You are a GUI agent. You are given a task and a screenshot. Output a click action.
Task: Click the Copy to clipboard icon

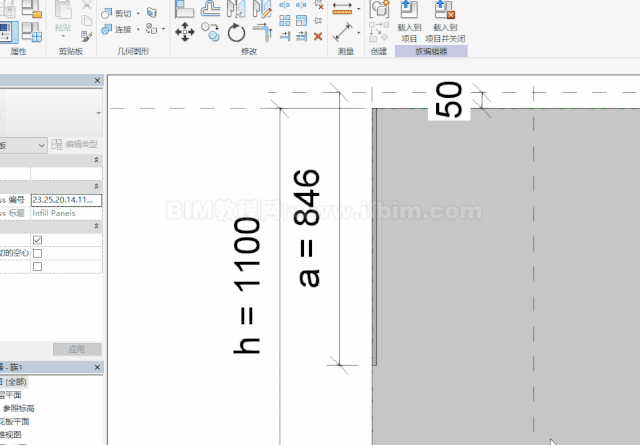coord(87,20)
